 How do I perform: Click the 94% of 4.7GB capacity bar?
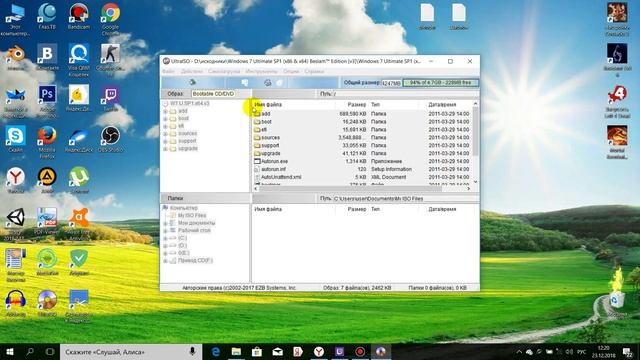[x=440, y=82]
